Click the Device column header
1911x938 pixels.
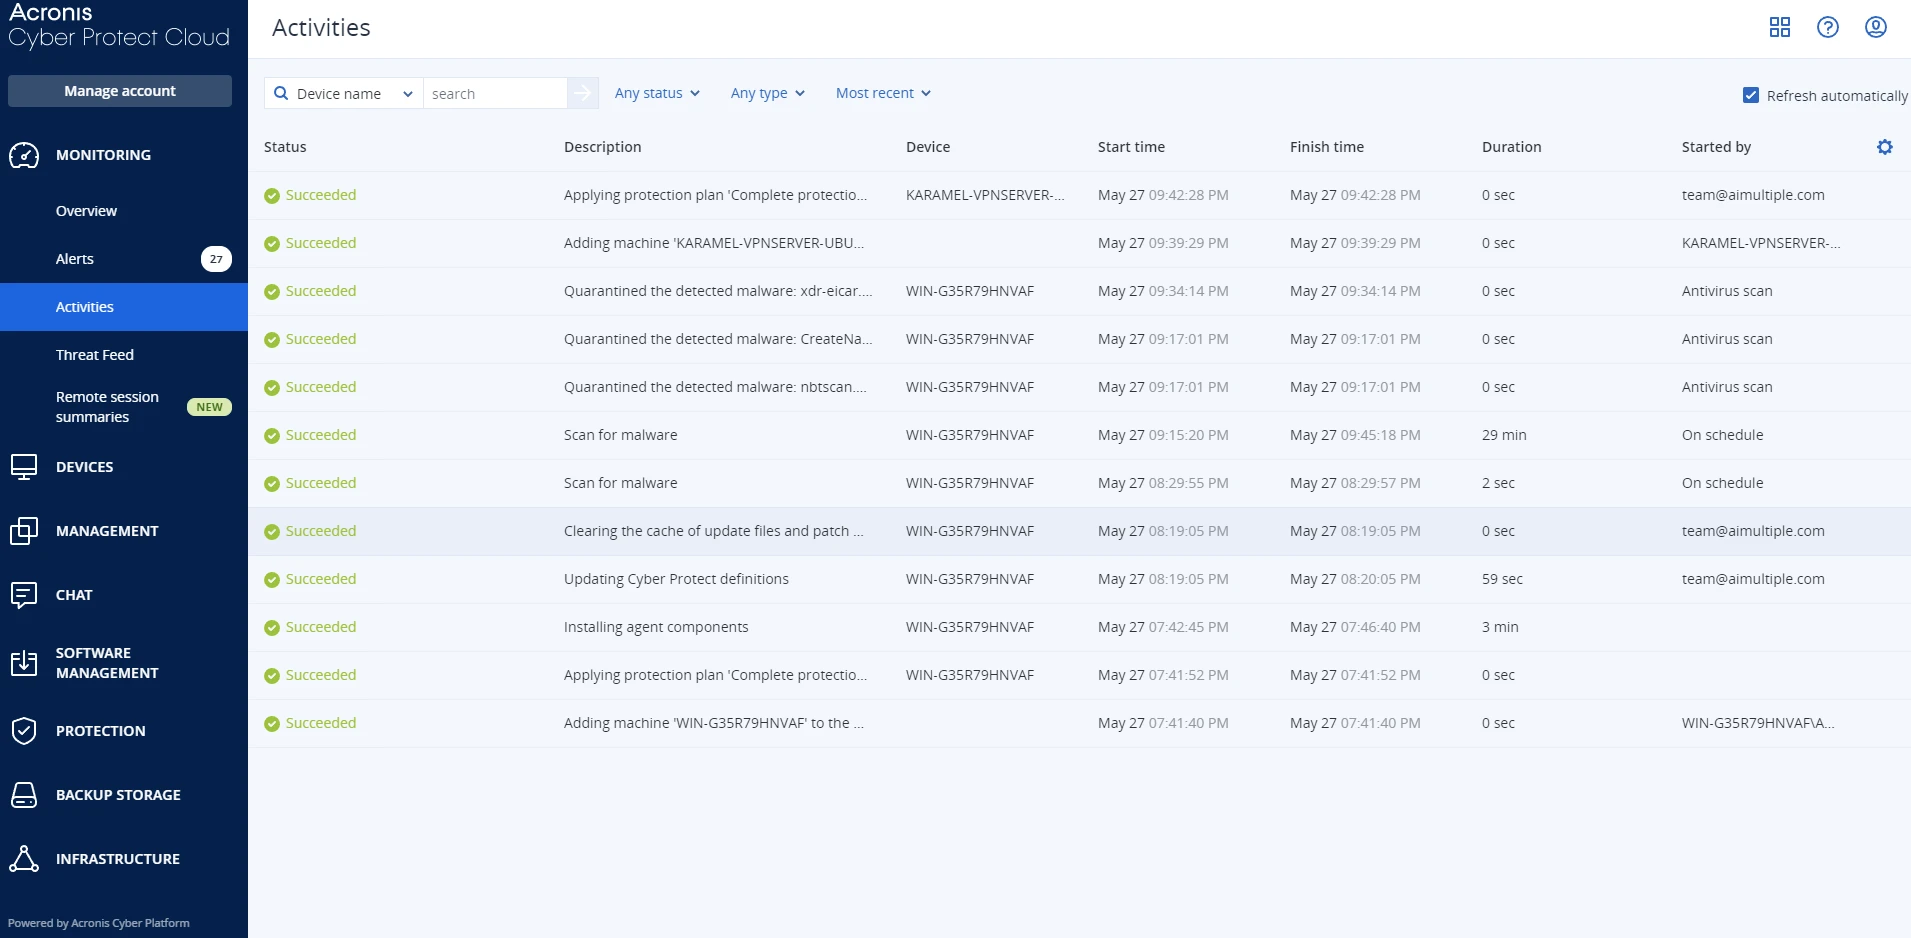(928, 147)
